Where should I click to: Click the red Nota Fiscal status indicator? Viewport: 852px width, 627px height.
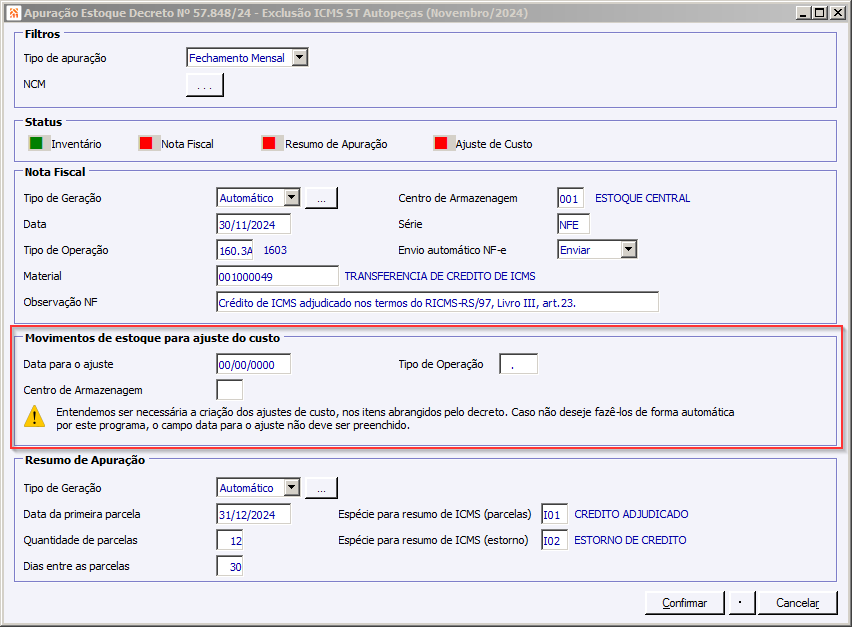146,143
